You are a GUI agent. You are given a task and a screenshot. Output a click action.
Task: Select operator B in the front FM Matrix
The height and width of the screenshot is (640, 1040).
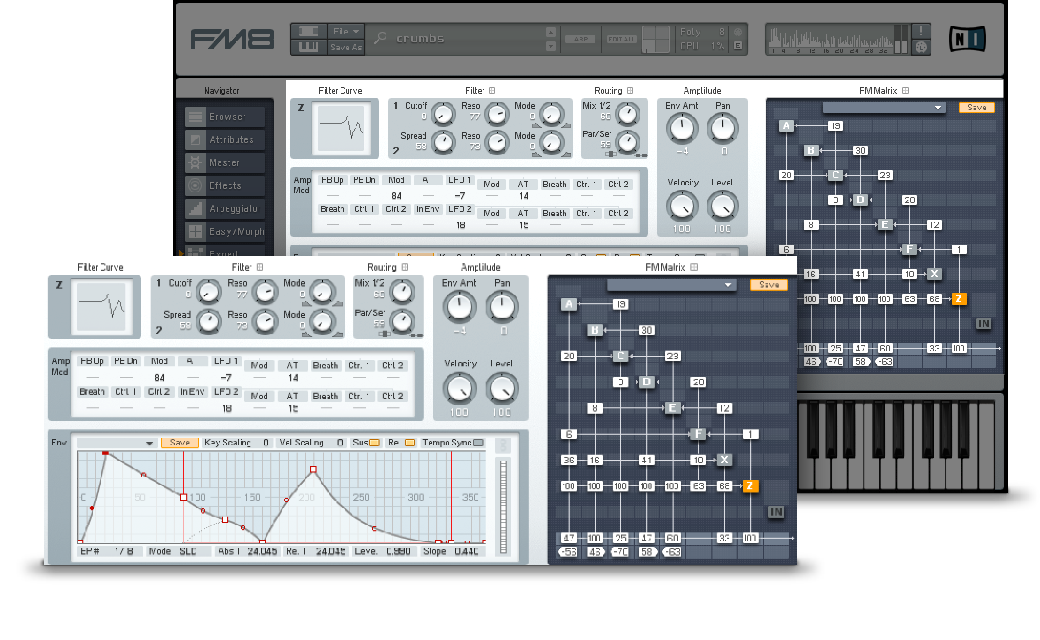[595, 330]
